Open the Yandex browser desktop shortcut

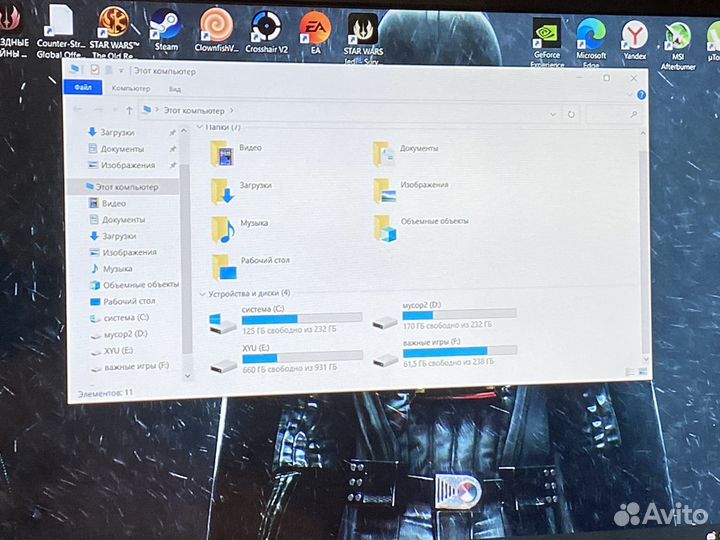(x=634, y=35)
